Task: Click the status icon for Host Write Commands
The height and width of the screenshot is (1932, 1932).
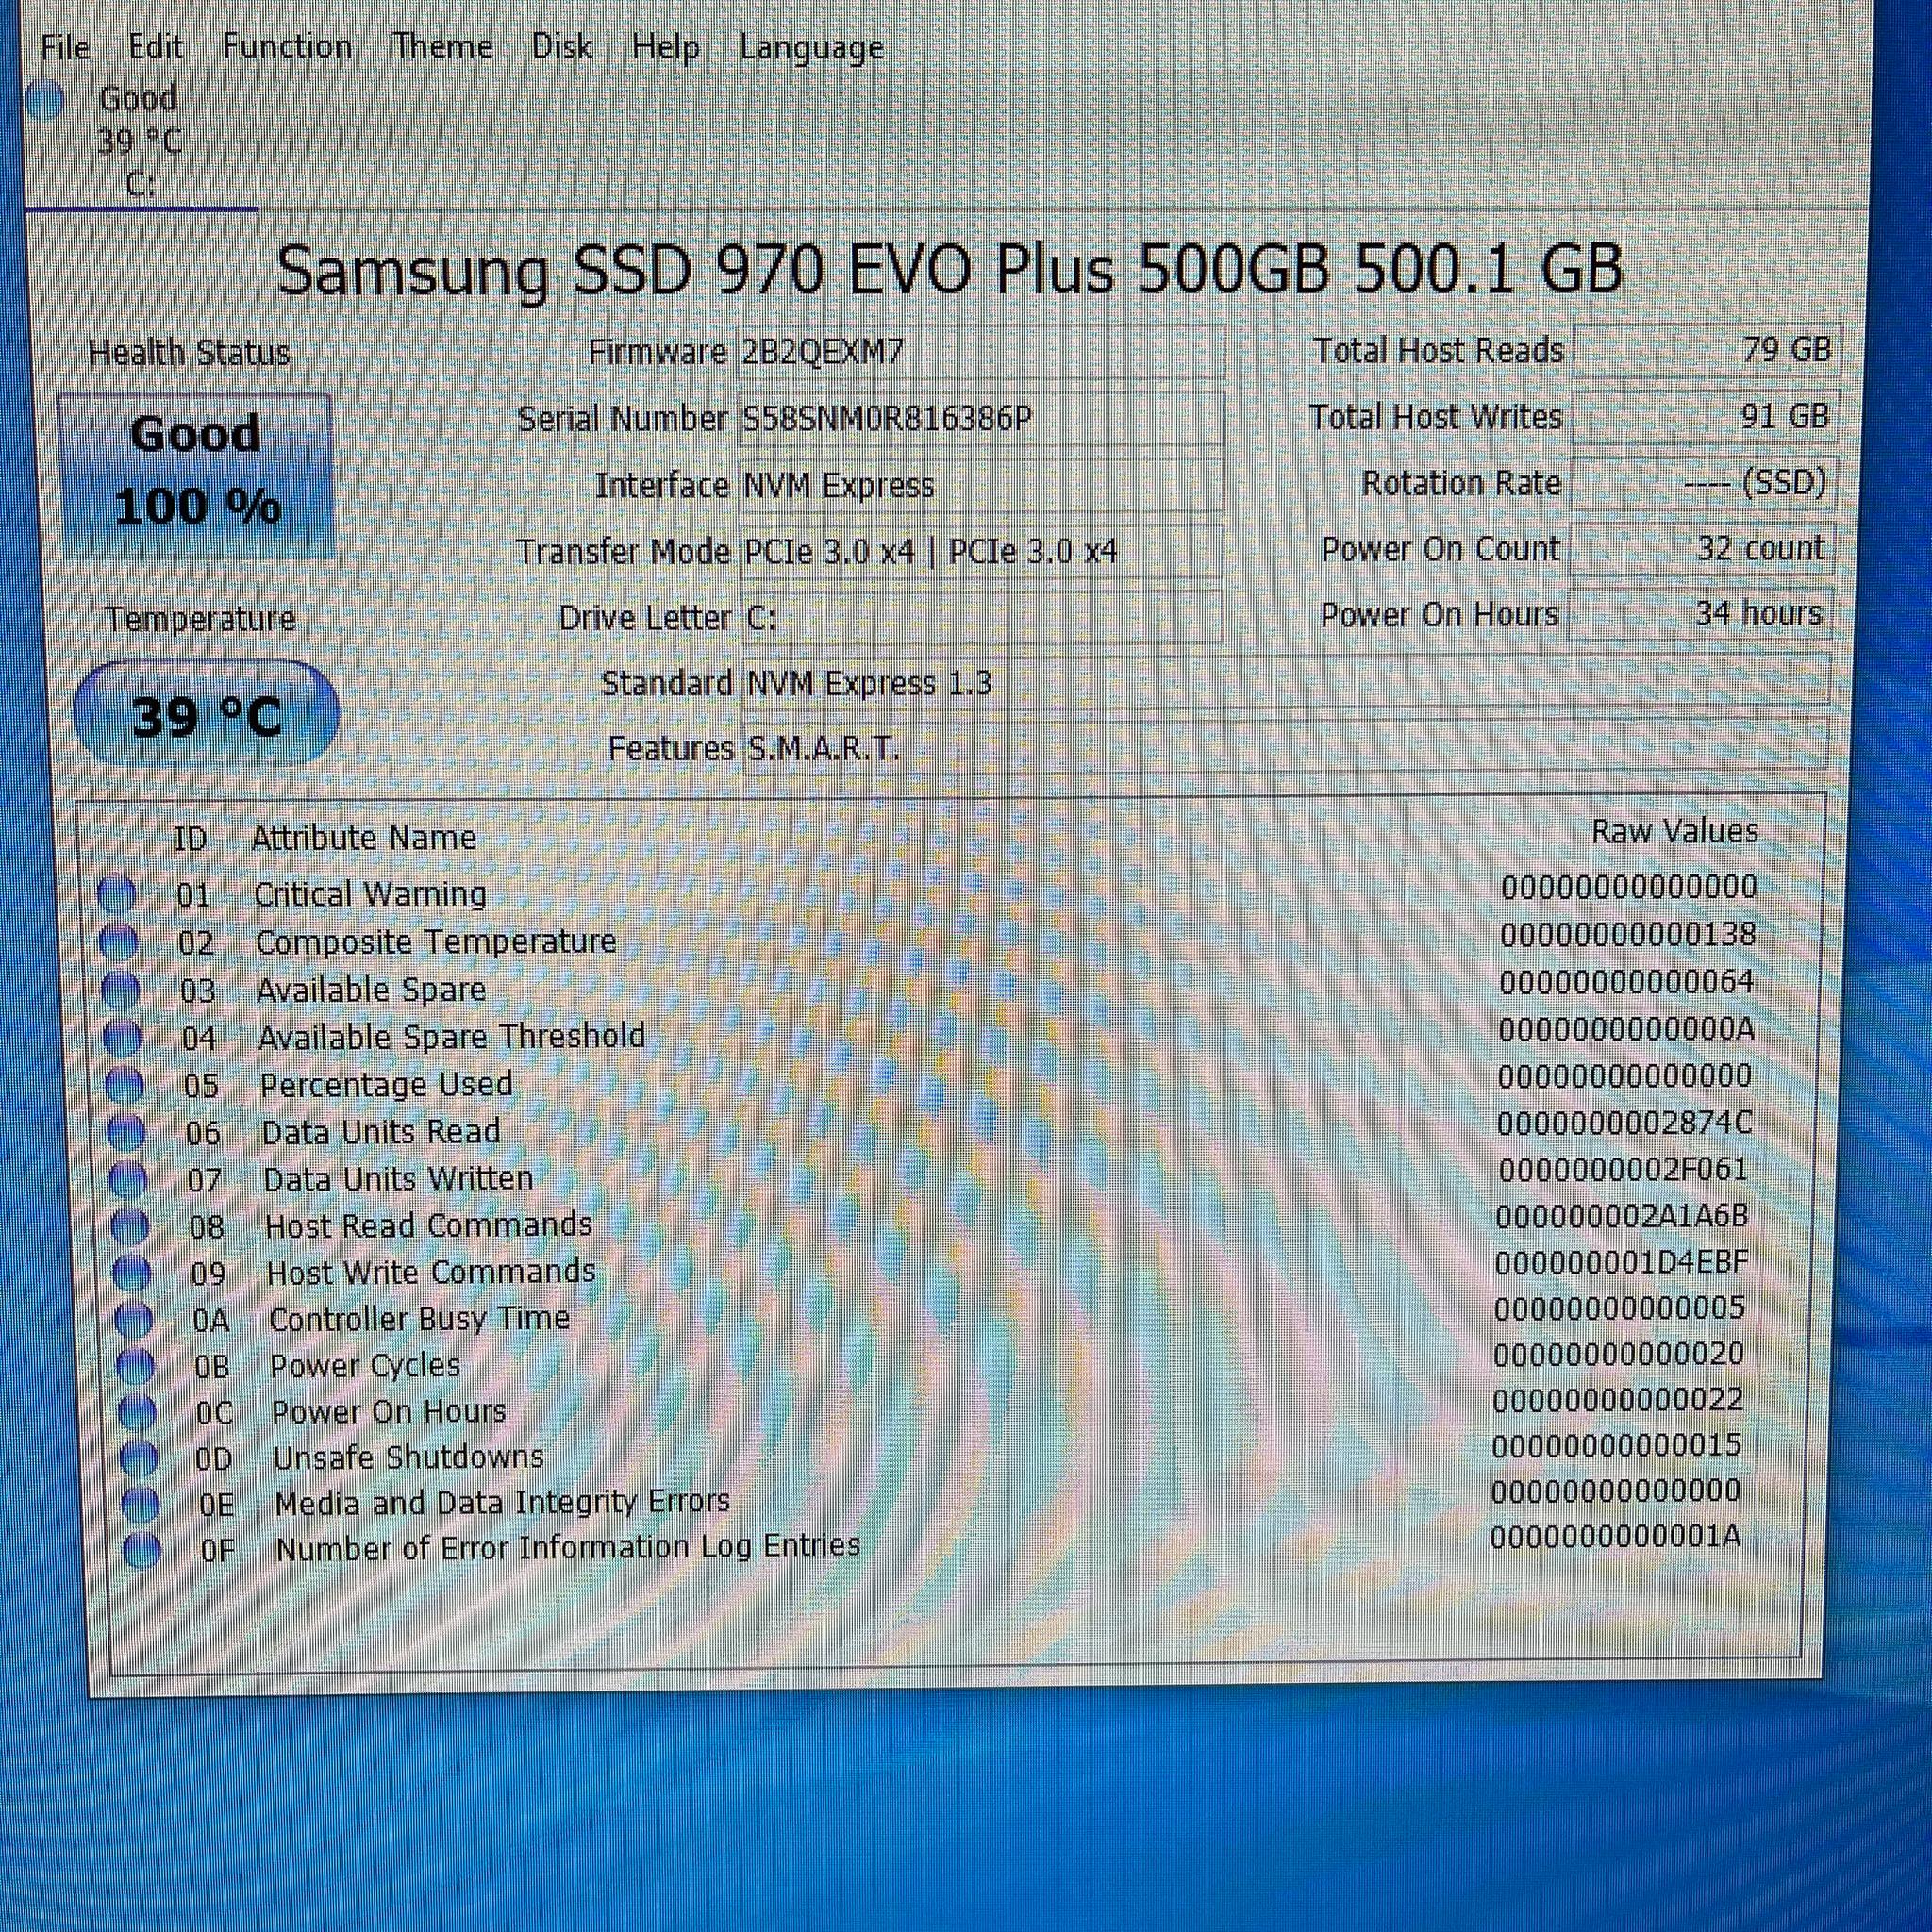Action: click(x=132, y=1273)
